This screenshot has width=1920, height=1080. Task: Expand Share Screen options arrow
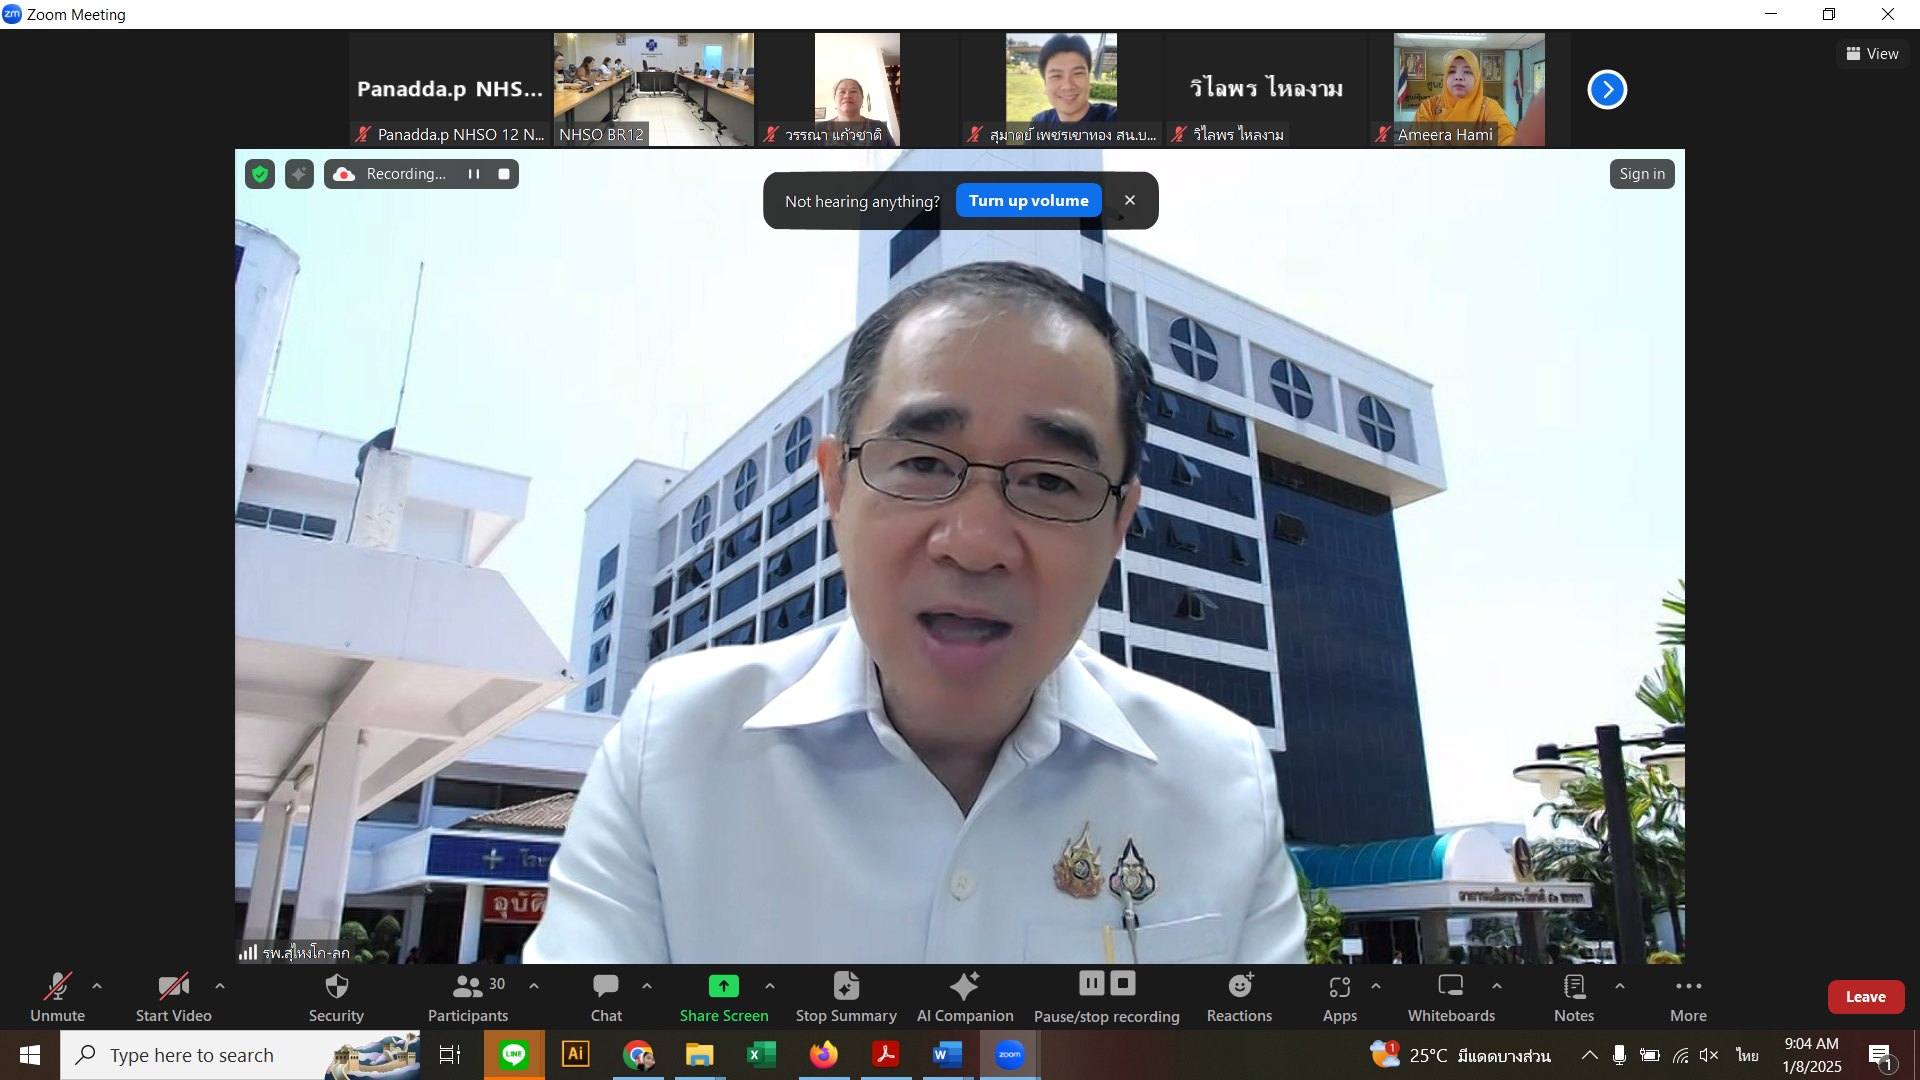point(770,986)
